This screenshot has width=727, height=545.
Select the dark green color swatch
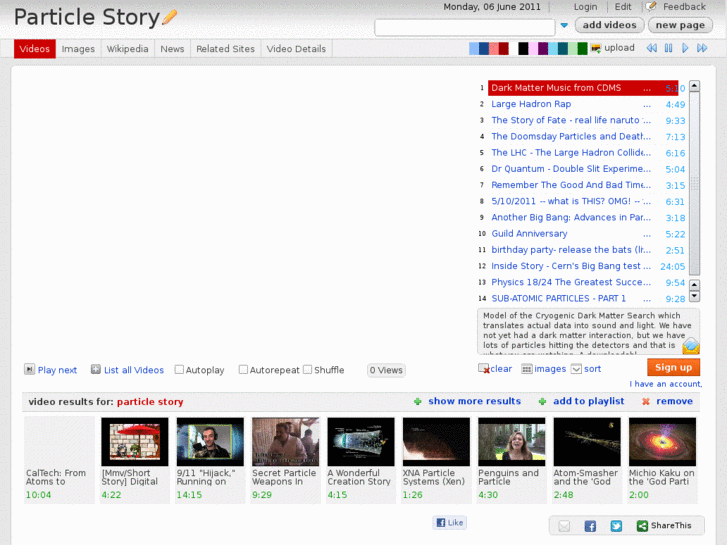point(582,48)
